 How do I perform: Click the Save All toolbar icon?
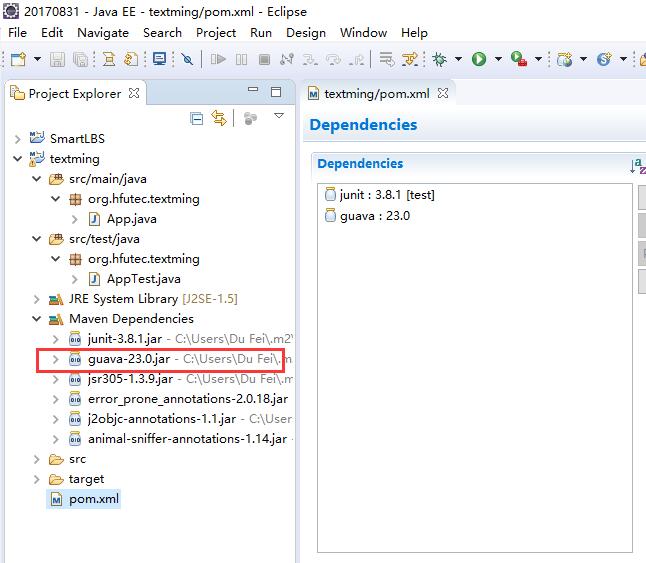tap(81, 60)
